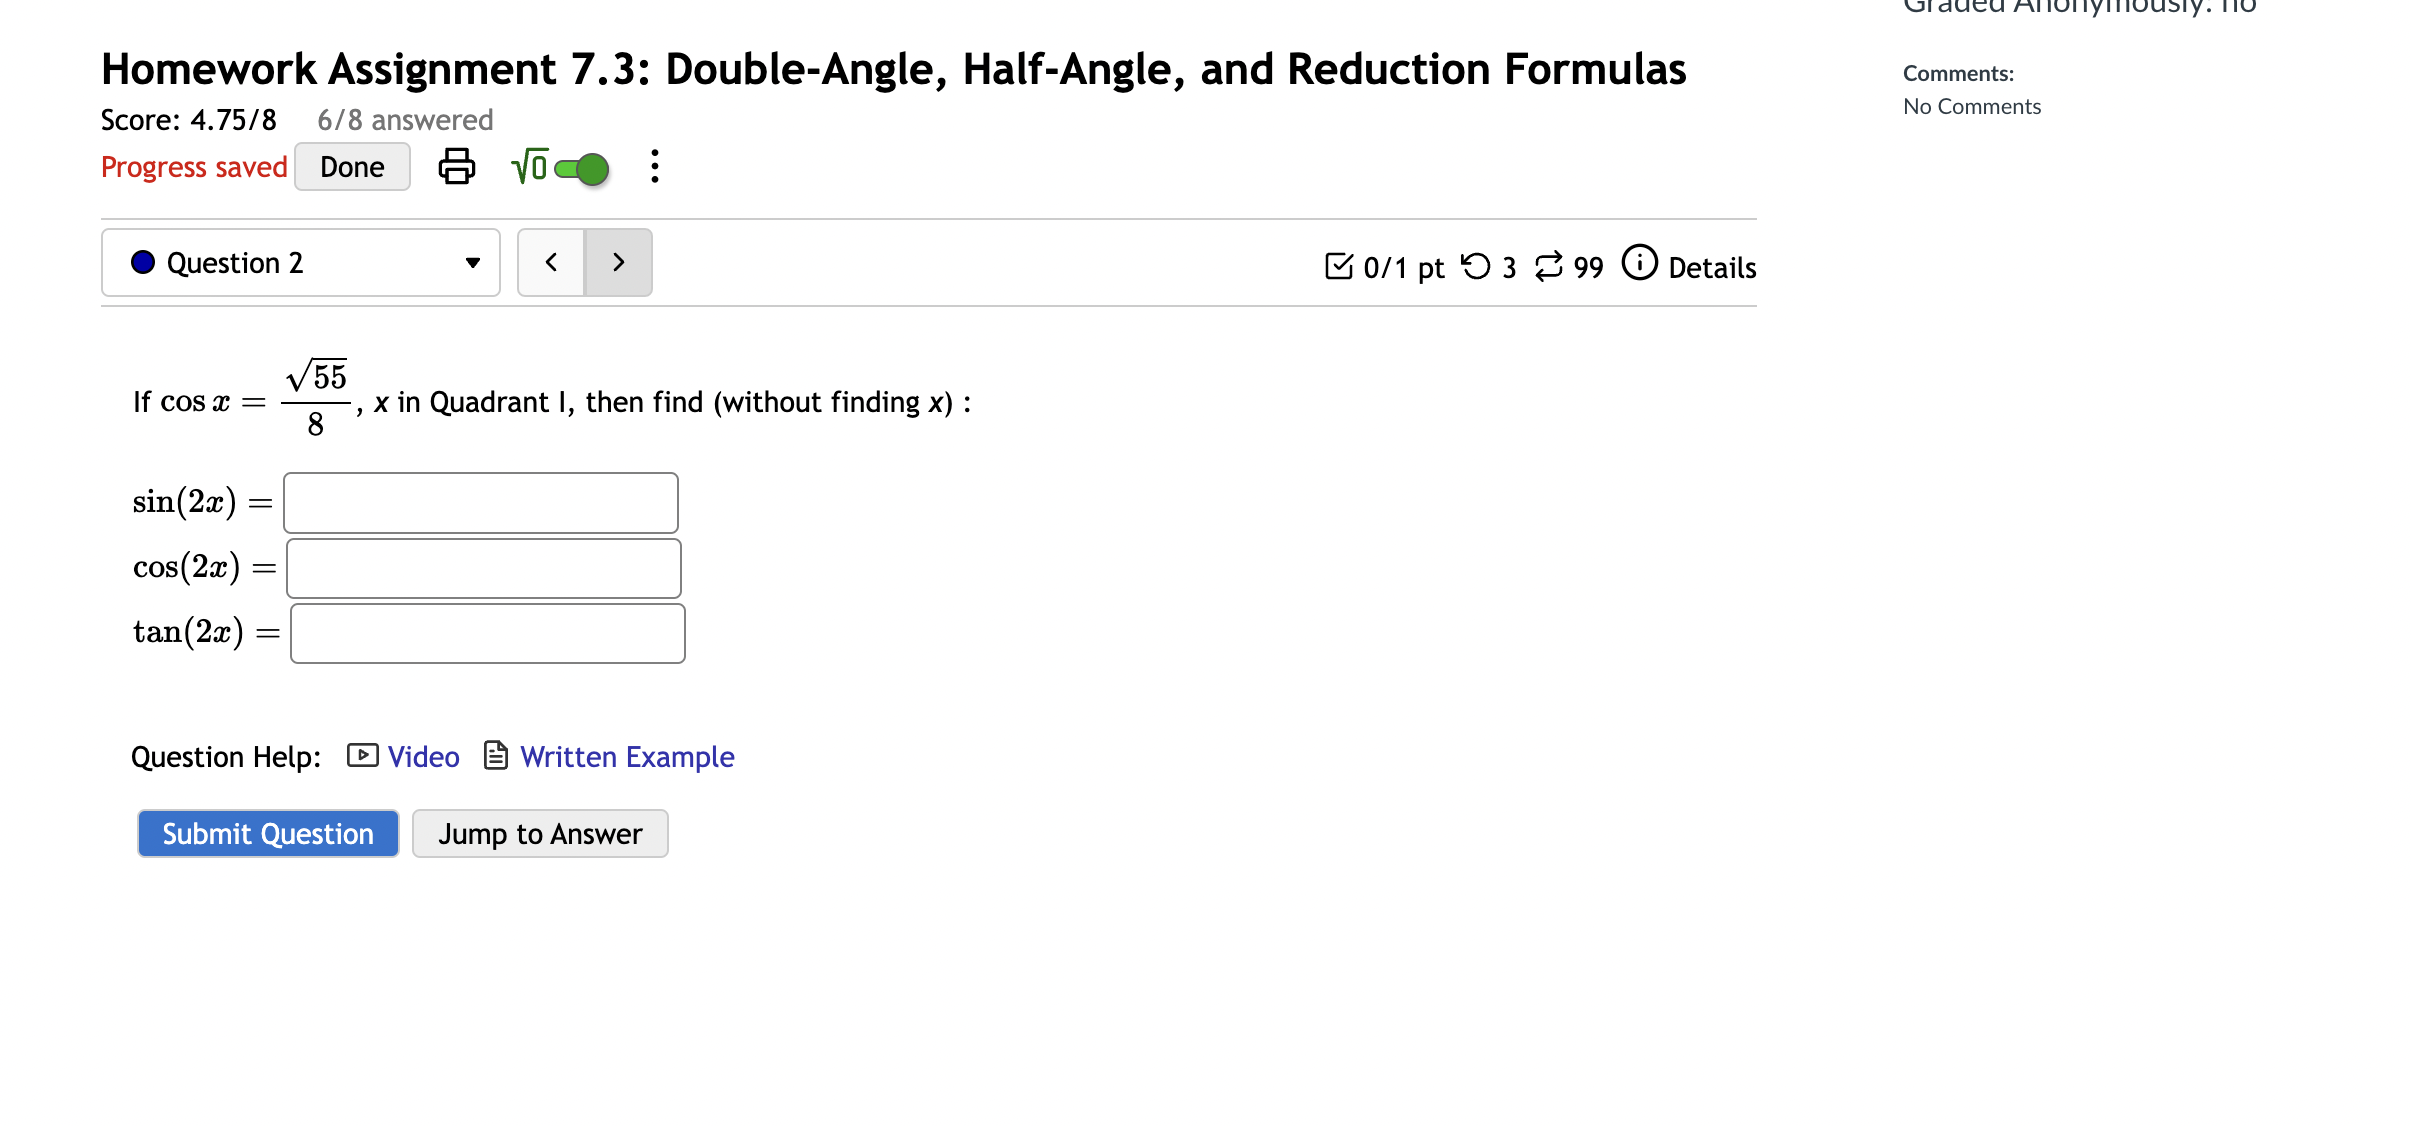Click inside the sin(2x) answer field

pyautogui.click(x=480, y=502)
